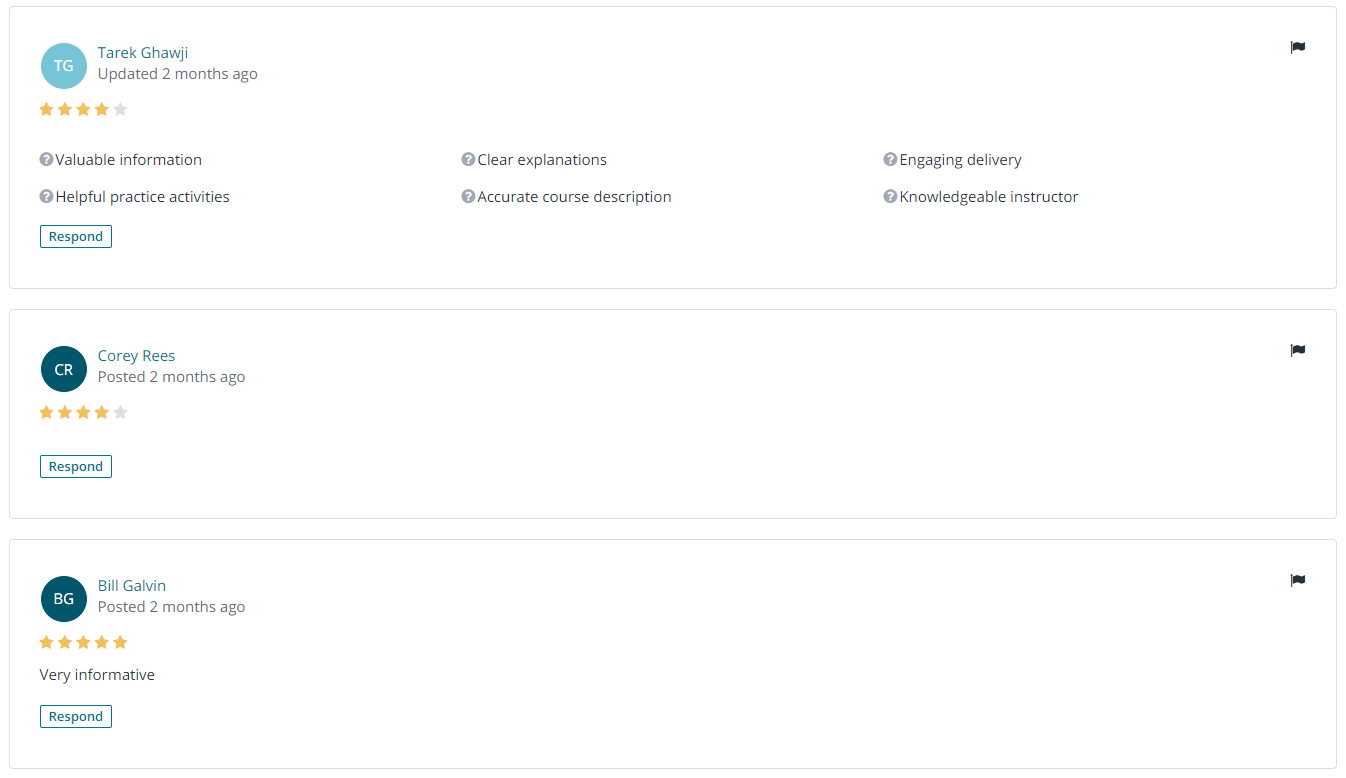Flag Tarek Ghawji's review
The width and height of the screenshot is (1346, 778).
click(1298, 47)
